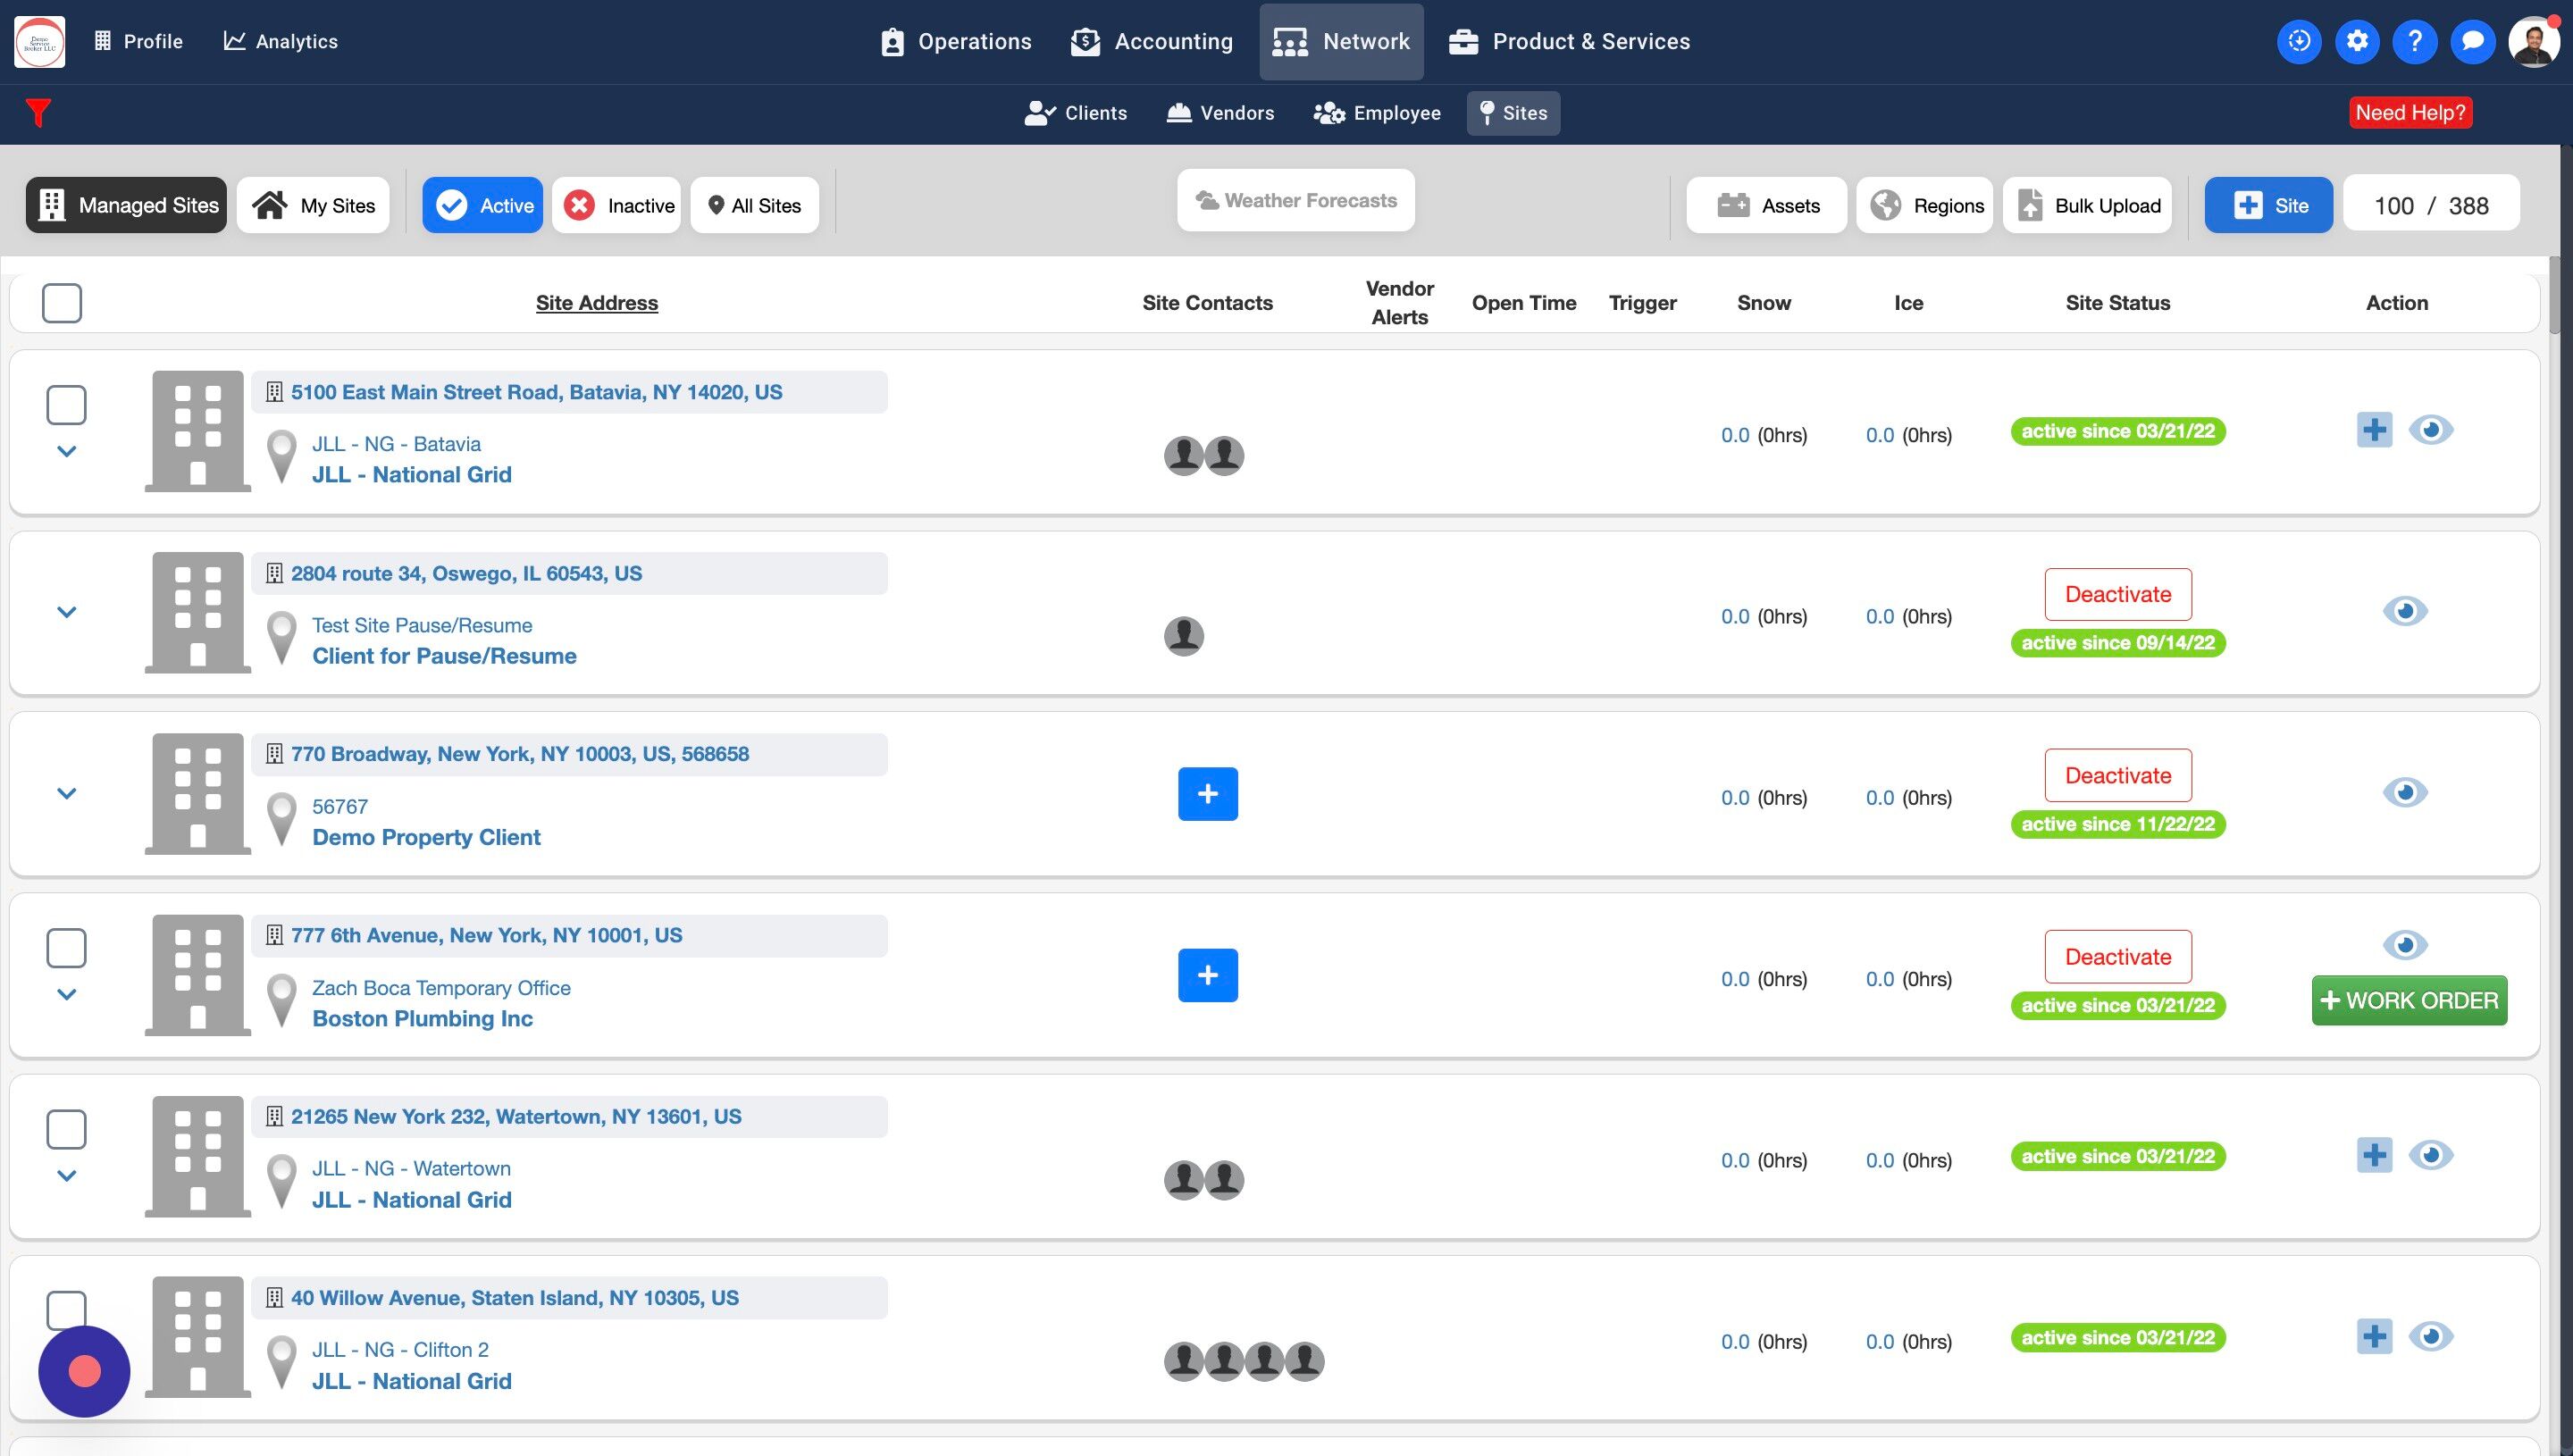This screenshot has width=2573, height=1456.
Task: Open the settings gear icon
Action: tap(2357, 41)
